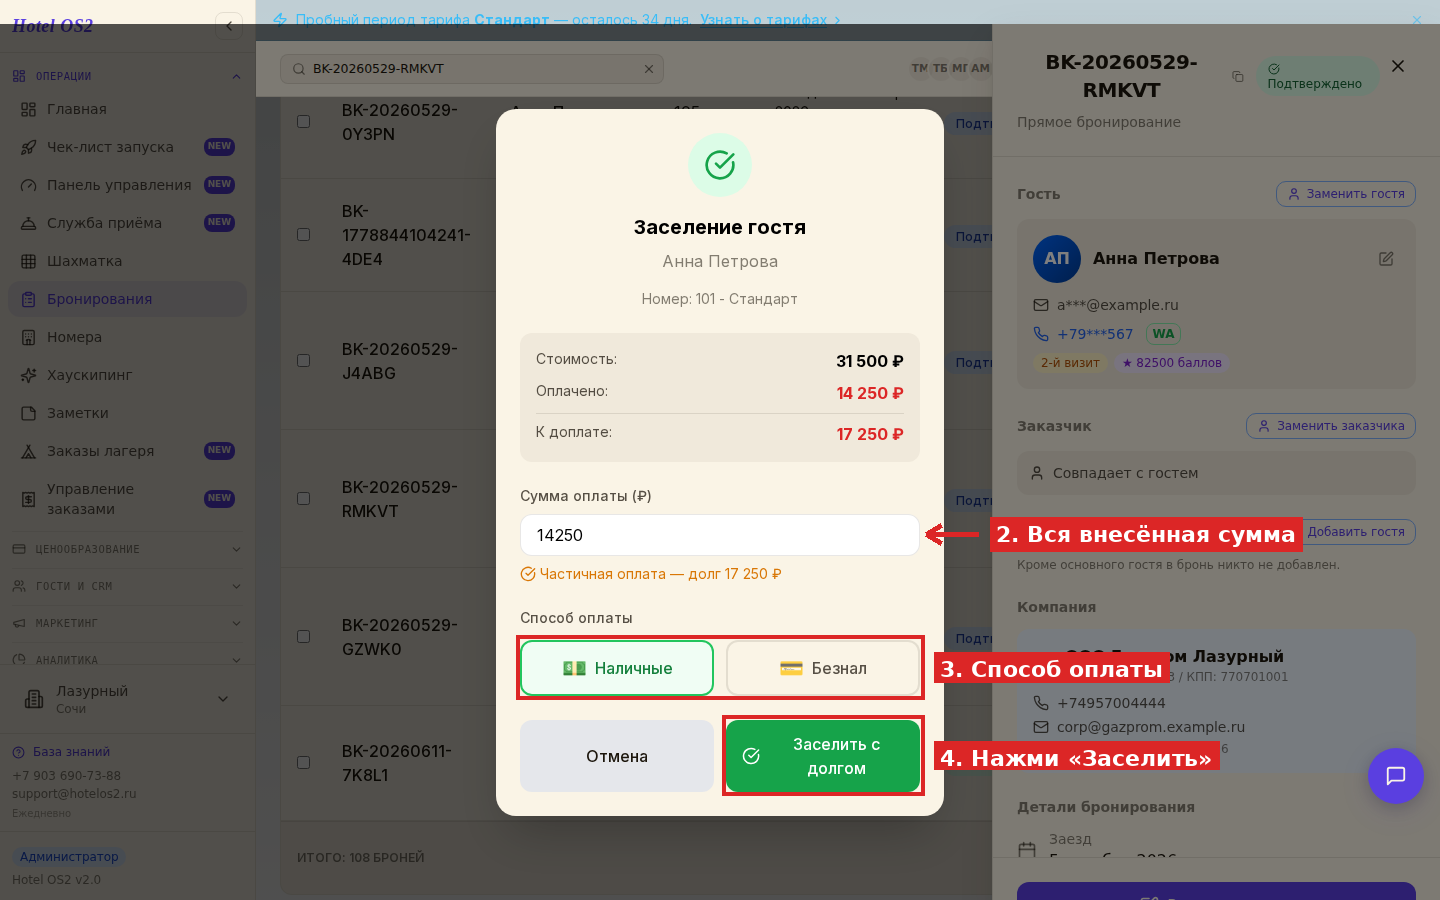
Task: Click the Панель управления gauge icon
Action: pyautogui.click(x=28, y=185)
